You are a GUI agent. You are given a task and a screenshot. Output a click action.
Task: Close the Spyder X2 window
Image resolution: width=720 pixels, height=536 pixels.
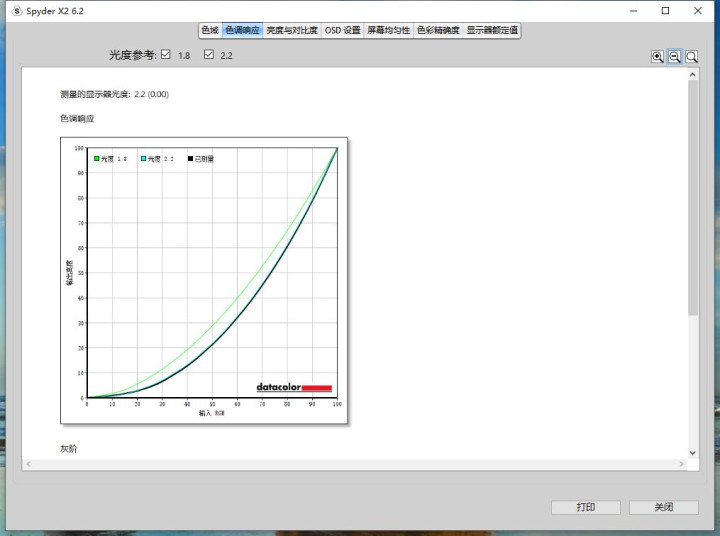click(x=698, y=11)
